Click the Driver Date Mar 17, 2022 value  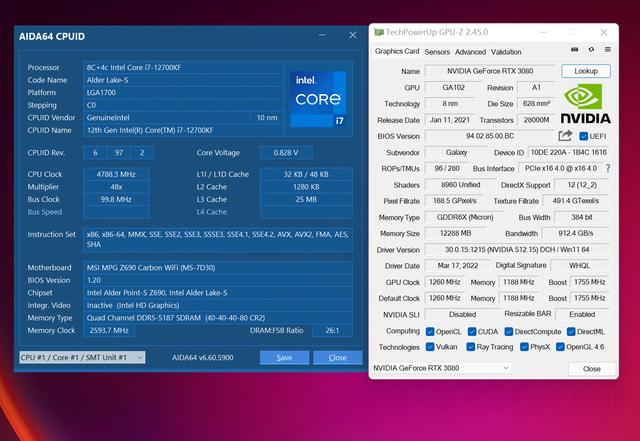pyautogui.click(x=458, y=265)
